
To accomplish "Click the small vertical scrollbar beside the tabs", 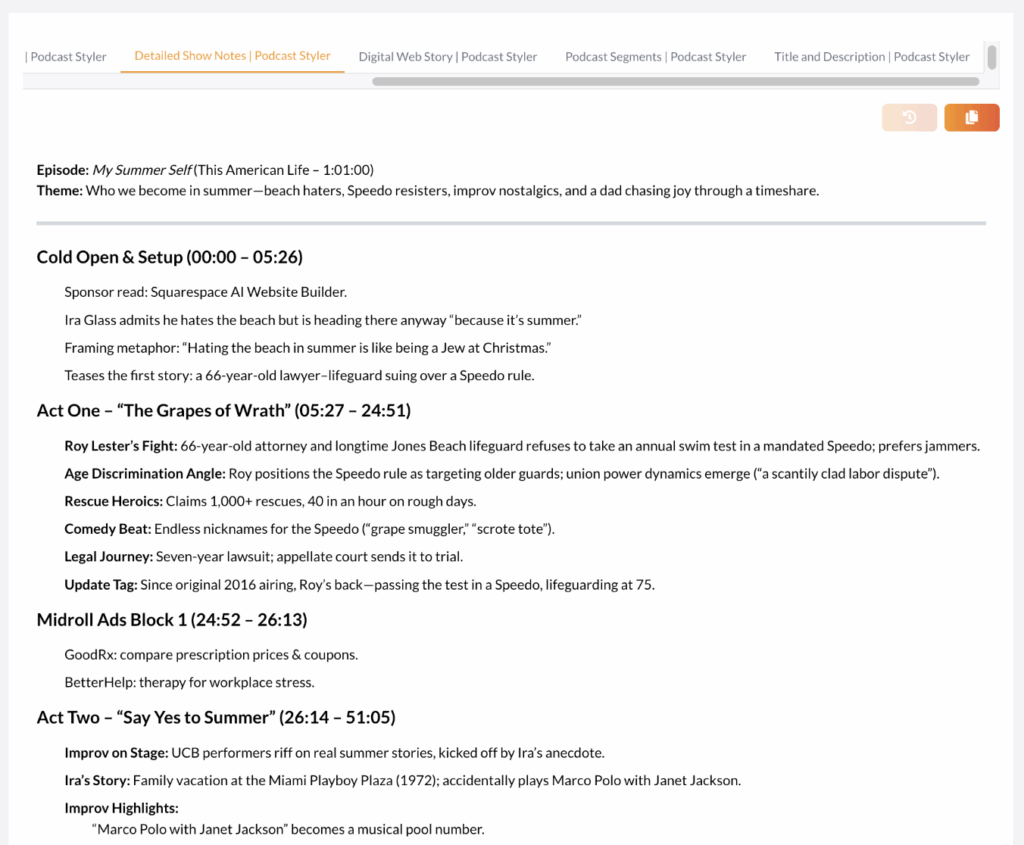I will pyautogui.click(x=991, y=57).
